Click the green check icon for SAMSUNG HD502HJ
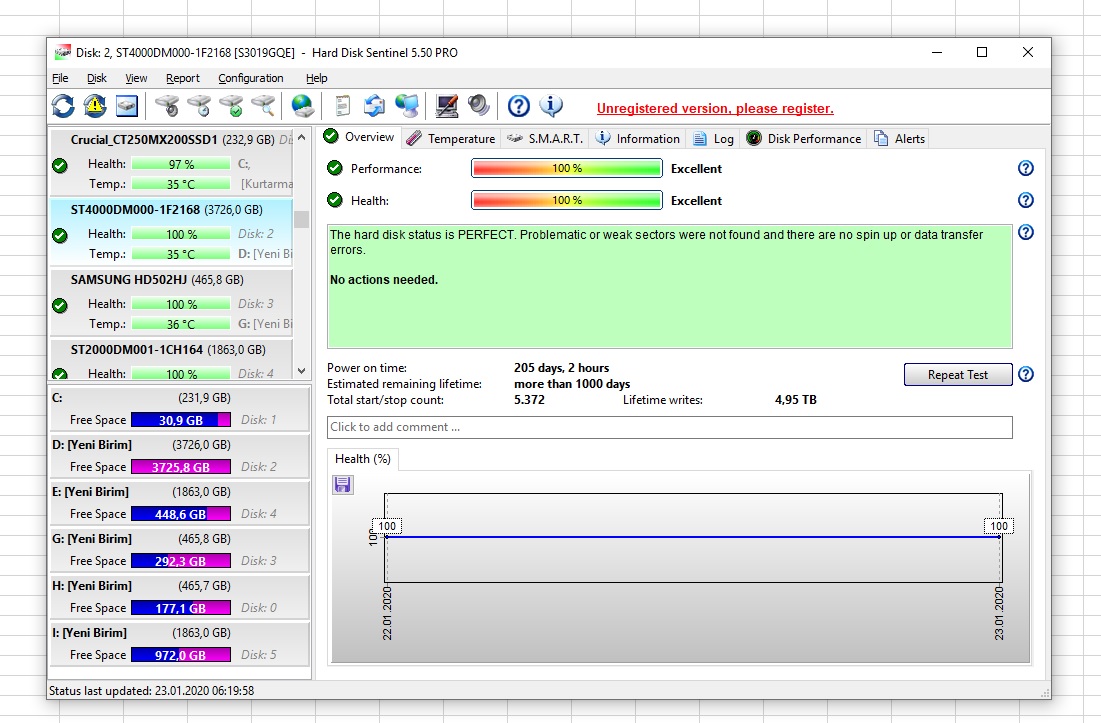The width and height of the screenshot is (1101, 723). (x=60, y=305)
